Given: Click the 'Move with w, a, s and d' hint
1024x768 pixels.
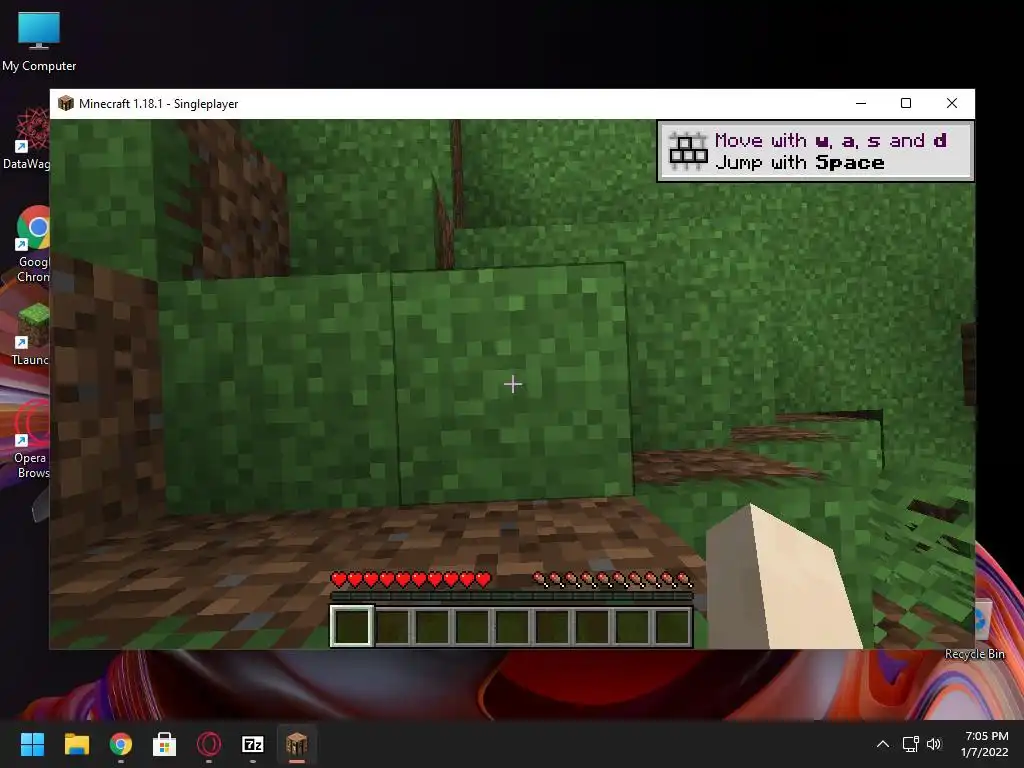Looking at the screenshot, I should coord(830,140).
